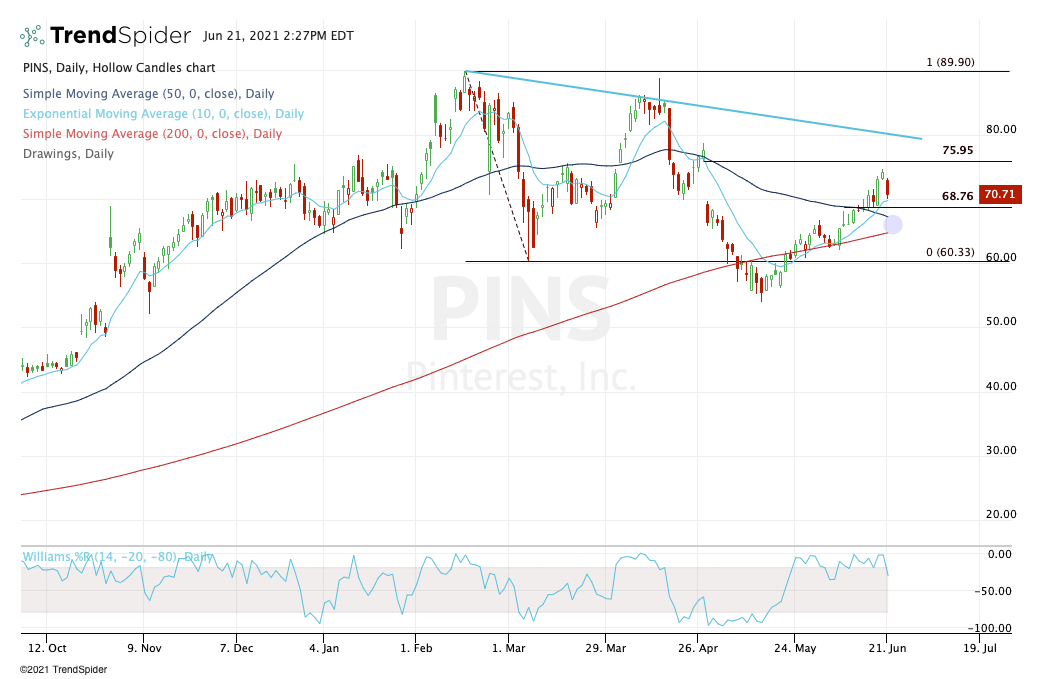The height and width of the screenshot is (679, 1042).
Task: Click the 50.00 price axis label
Action: 1001,322
